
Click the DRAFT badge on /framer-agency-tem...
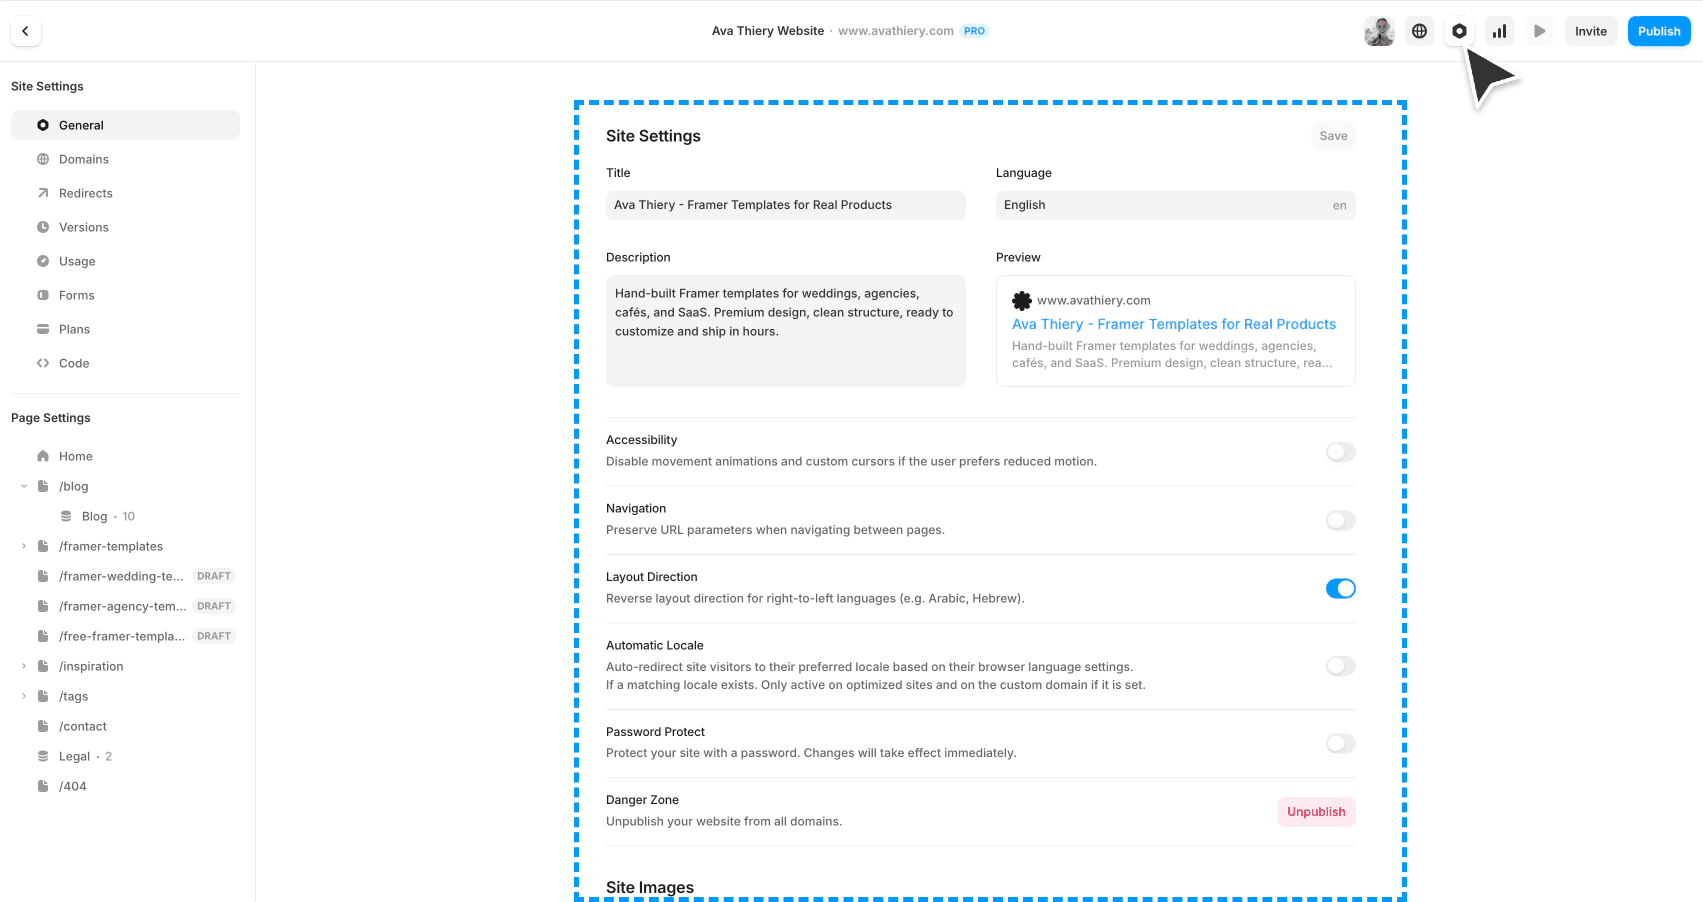click(x=214, y=606)
